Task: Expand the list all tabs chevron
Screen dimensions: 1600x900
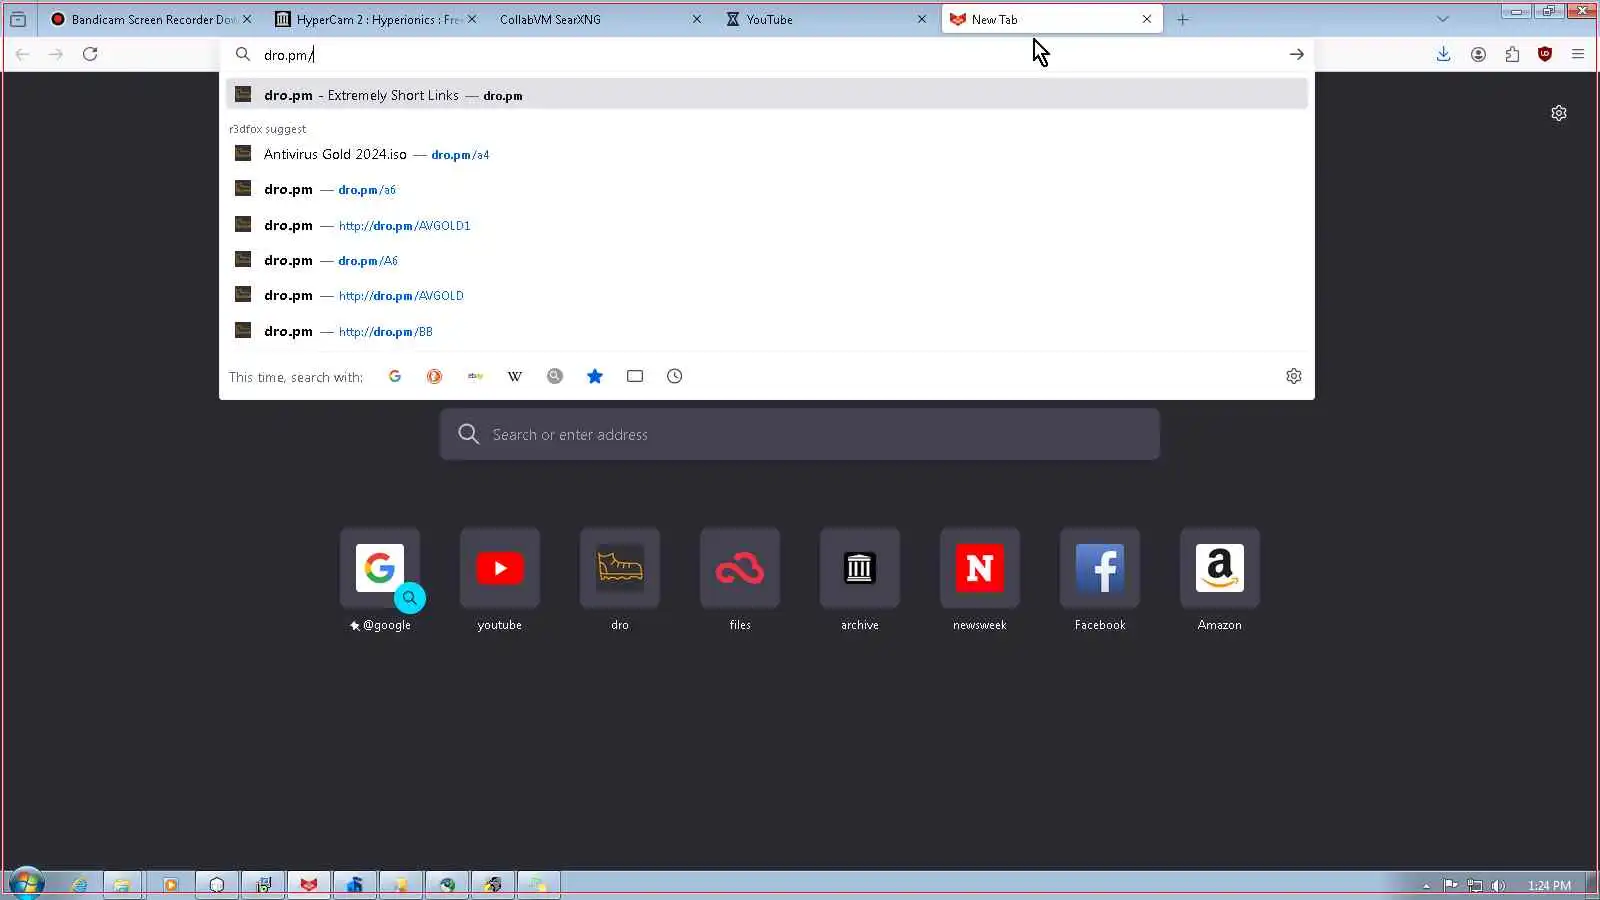Action: tap(1442, 19)
